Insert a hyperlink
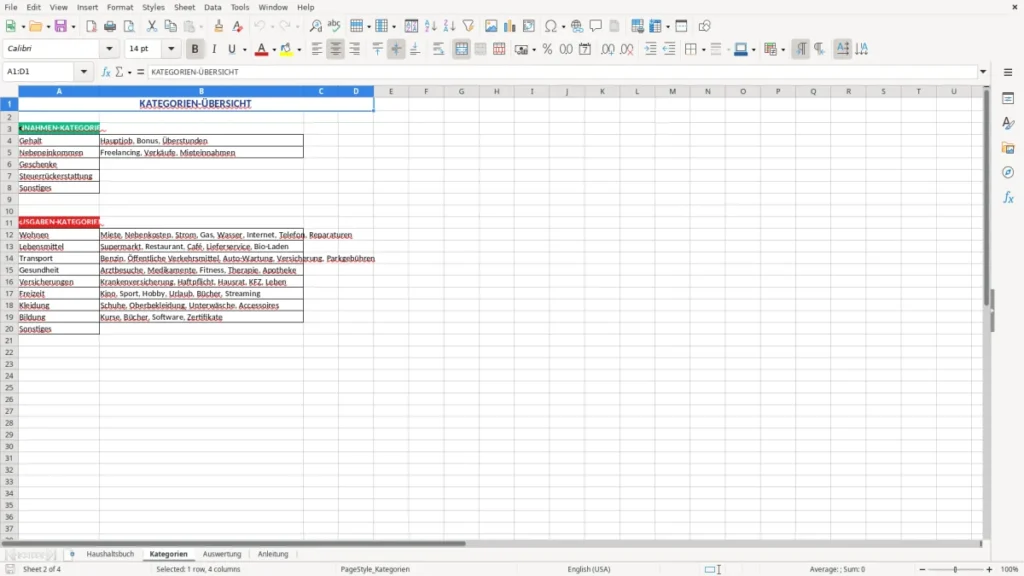1024x576 pixels. click(x=577, y=26)
